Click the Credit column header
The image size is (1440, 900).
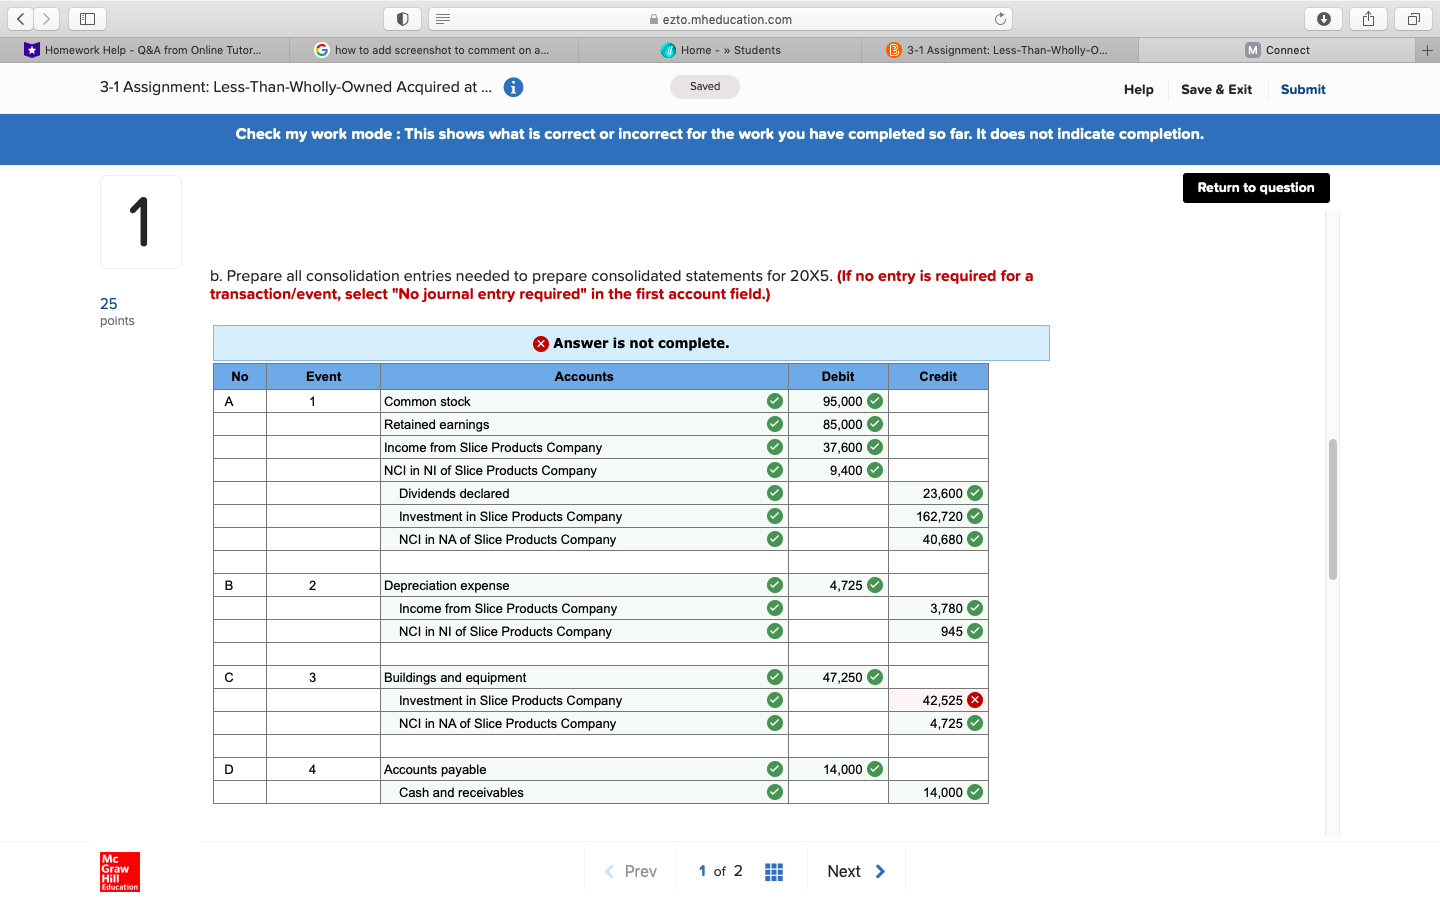coord(938,377)
